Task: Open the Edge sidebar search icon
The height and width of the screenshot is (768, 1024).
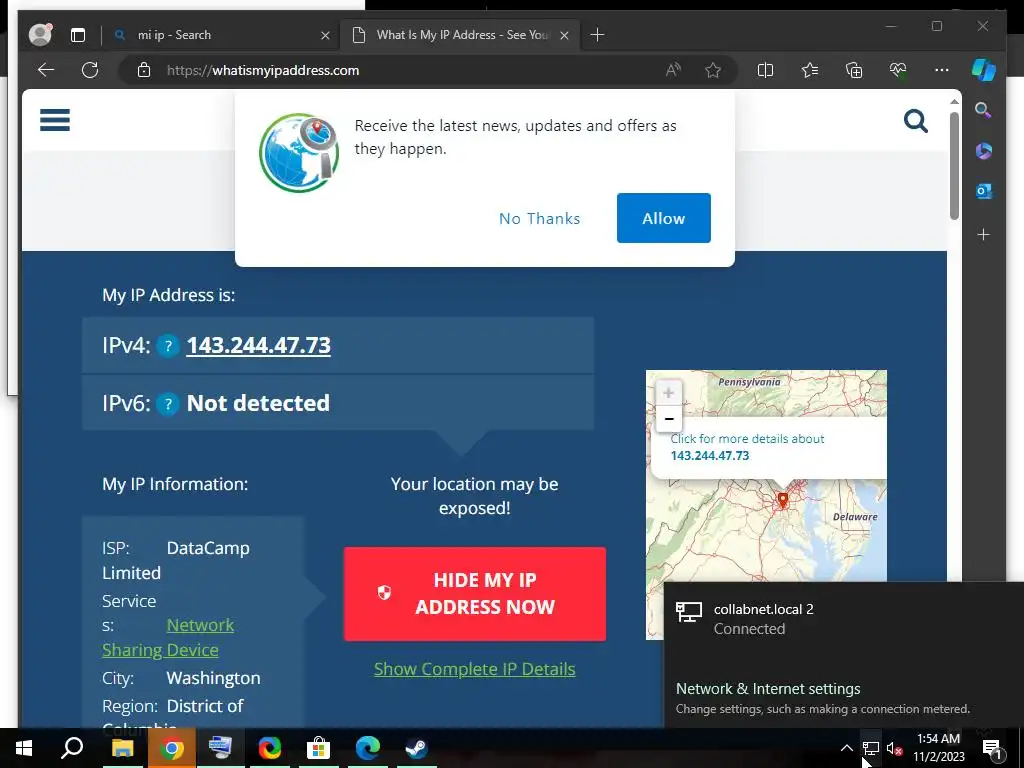Action: pos(984,110)
